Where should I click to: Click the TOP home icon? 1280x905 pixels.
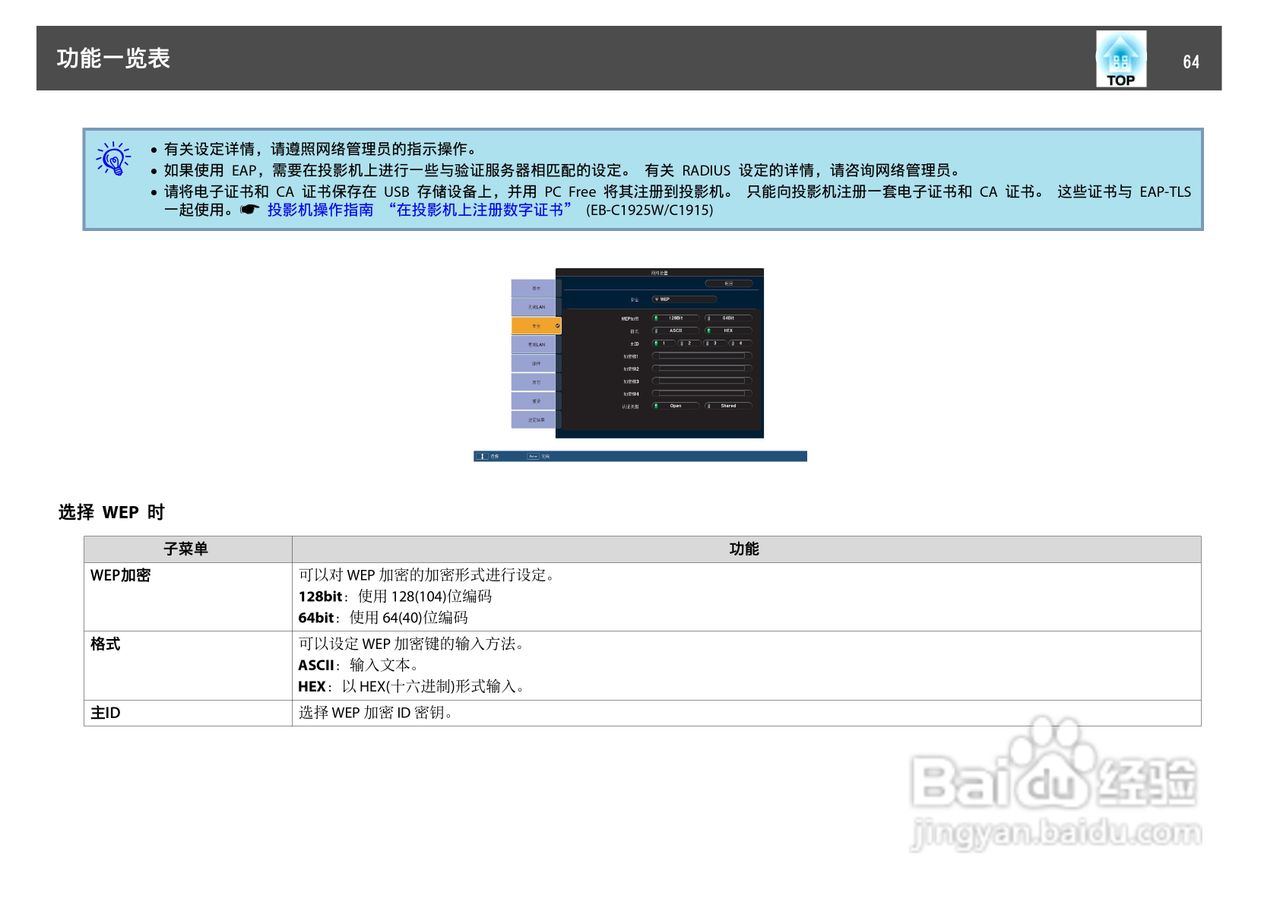(1120, 58)
